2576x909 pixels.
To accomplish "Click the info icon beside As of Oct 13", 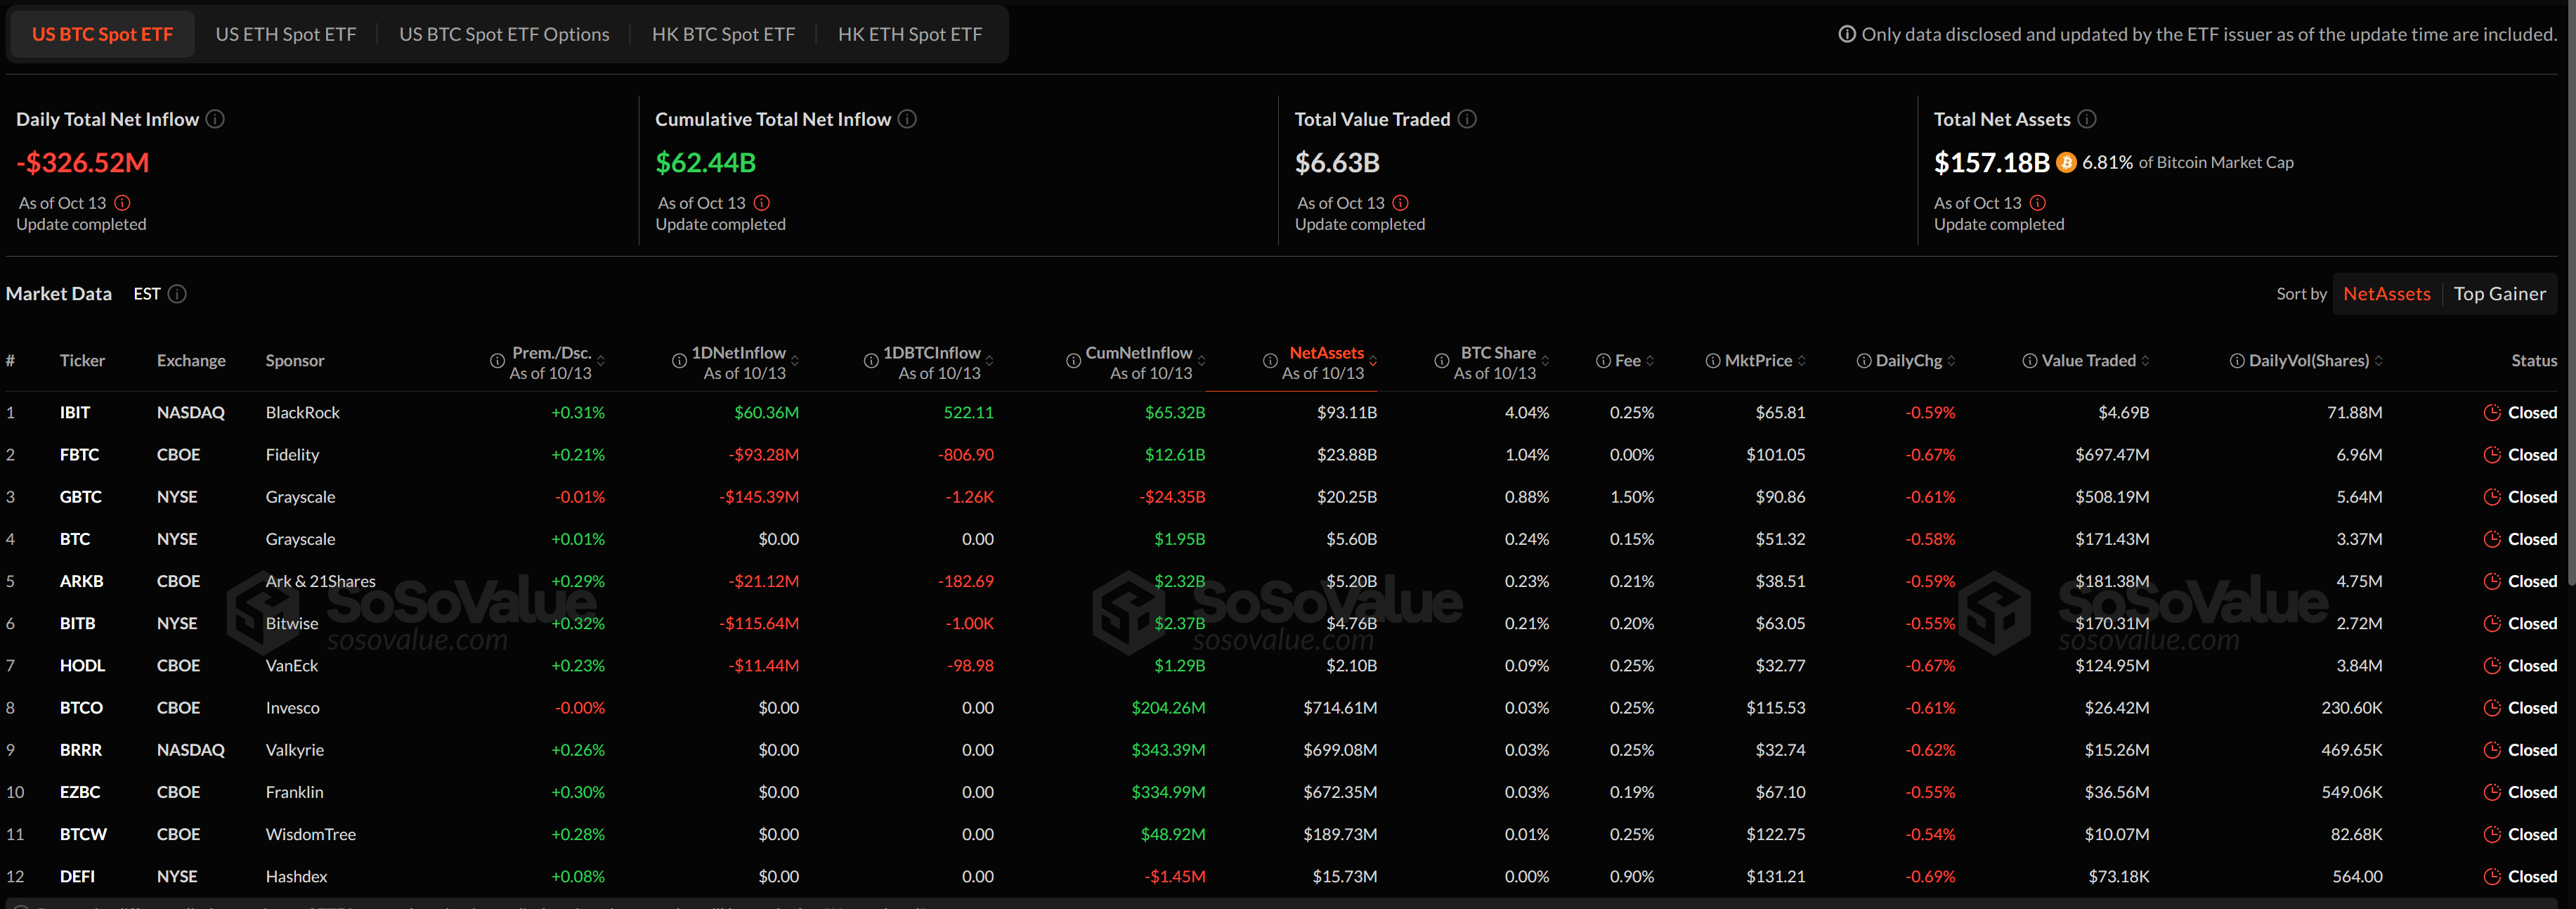I will [x=122, y=203].
